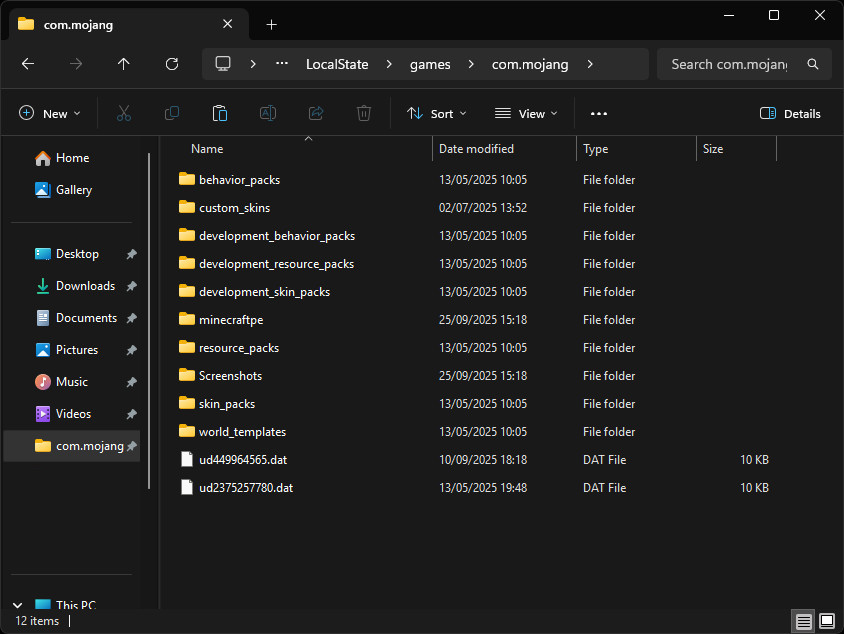This screenshot has height=634, width=844.
Task: Open the New item button
Action: (50, 114)
